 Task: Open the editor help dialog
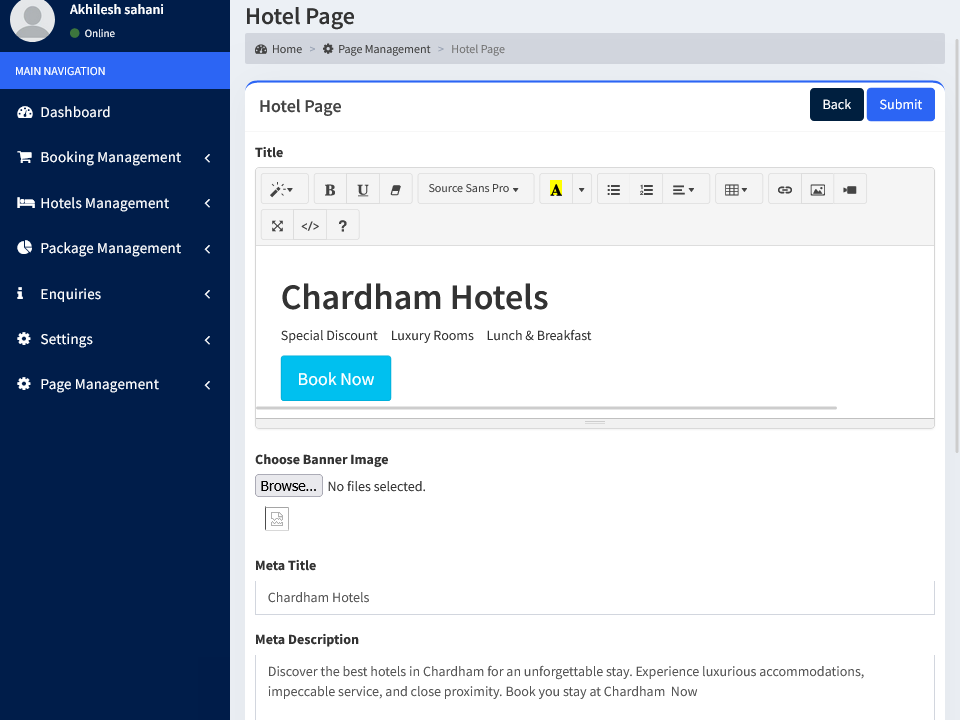[343, 226]
